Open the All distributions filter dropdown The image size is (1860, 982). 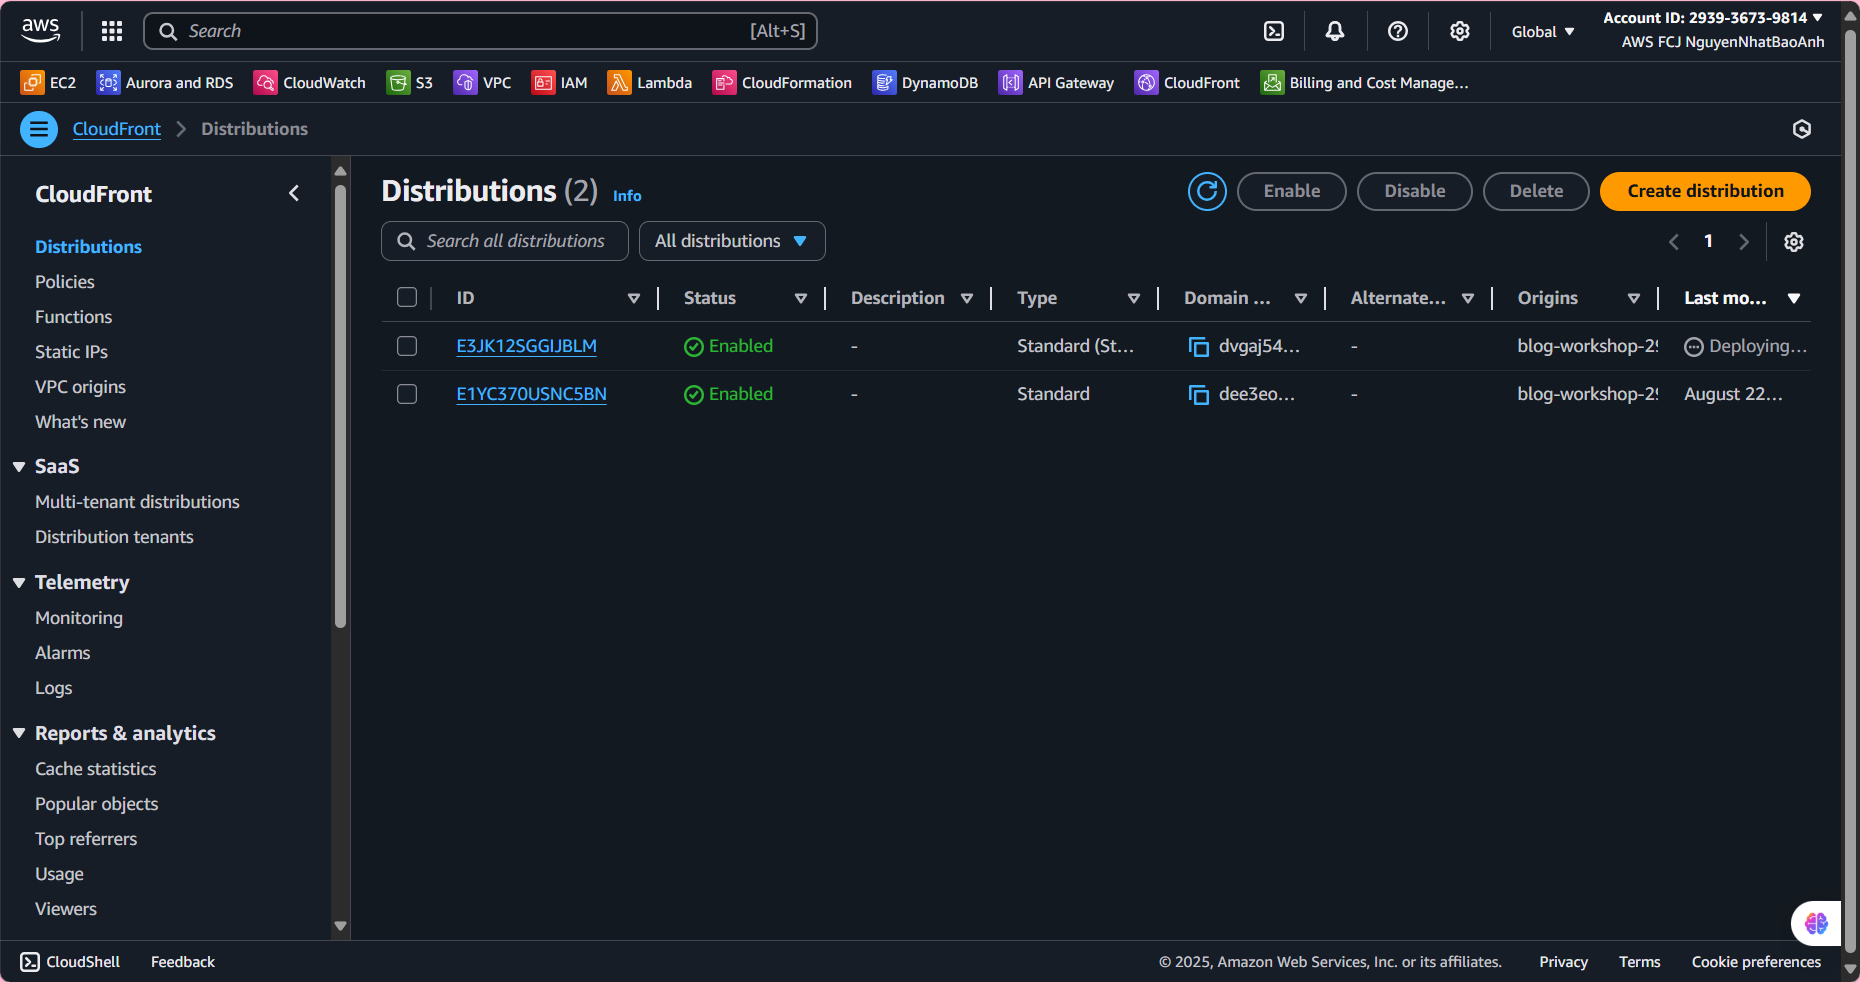pyautogui.click(x=731, y=241)
